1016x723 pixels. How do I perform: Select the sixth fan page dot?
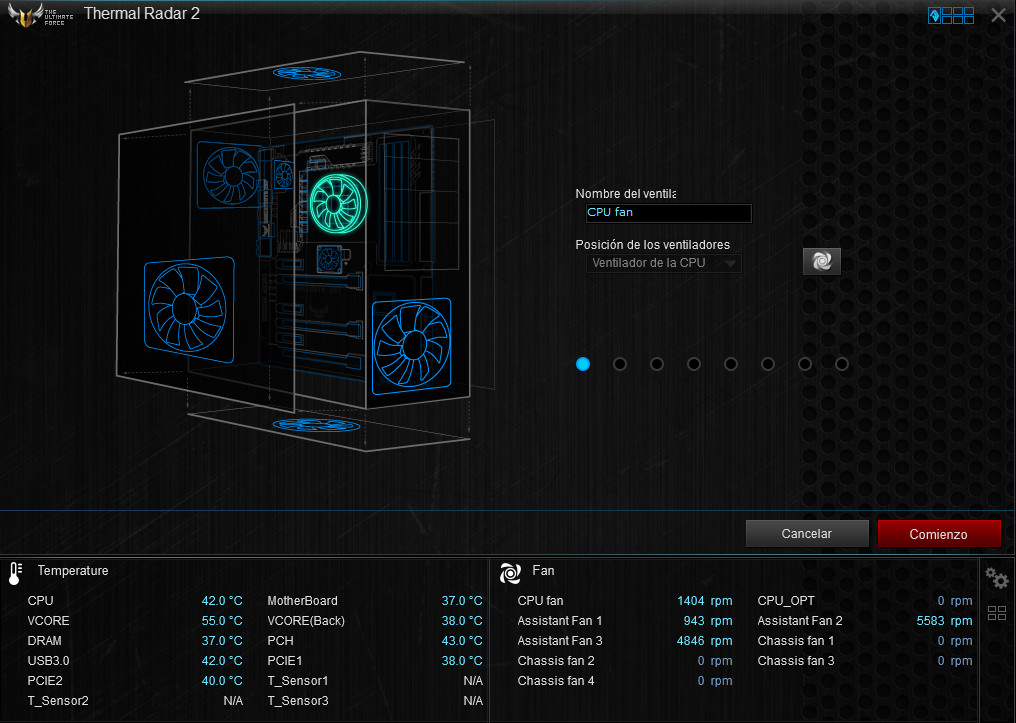pos(768,364)
